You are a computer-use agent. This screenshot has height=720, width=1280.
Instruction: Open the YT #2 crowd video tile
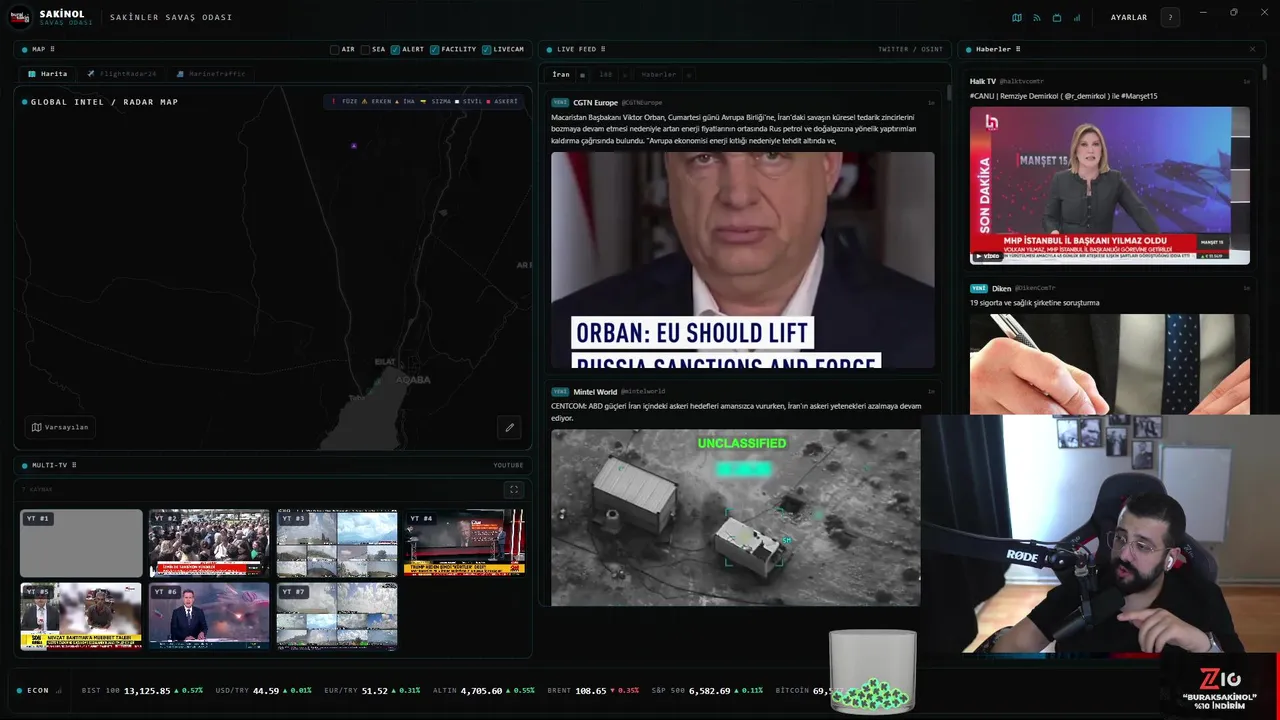pos(209,543)
